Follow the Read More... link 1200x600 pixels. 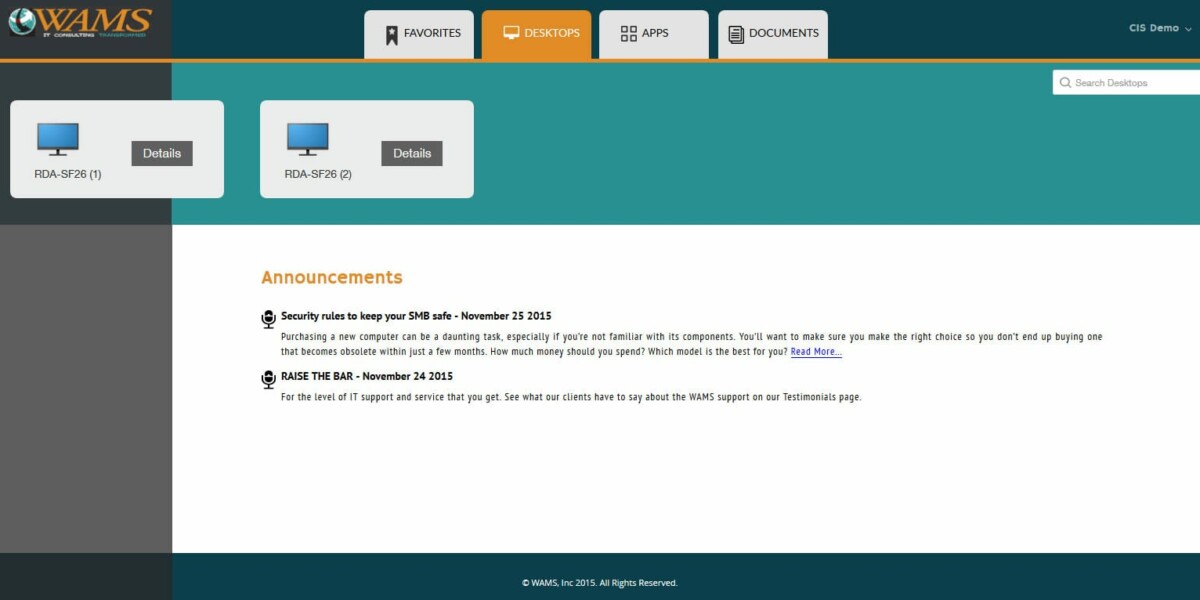coord(816,352)
